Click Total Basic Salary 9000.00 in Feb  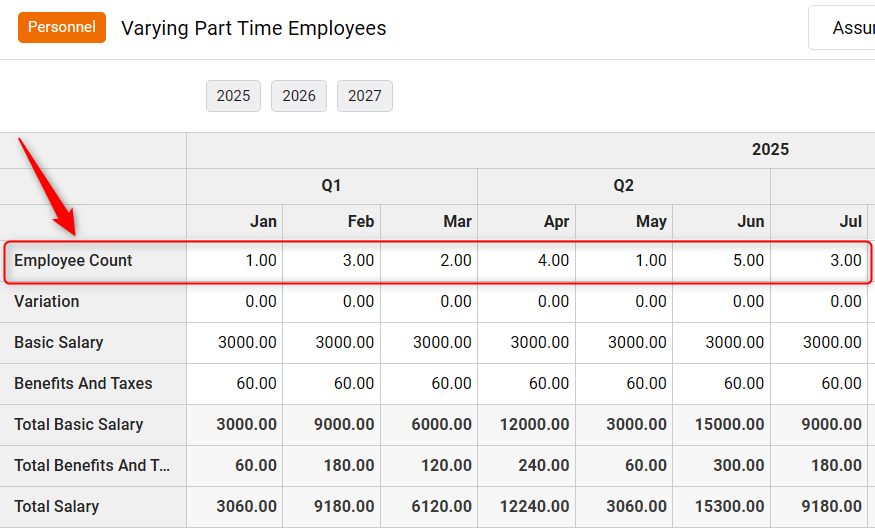pos(331,425)
